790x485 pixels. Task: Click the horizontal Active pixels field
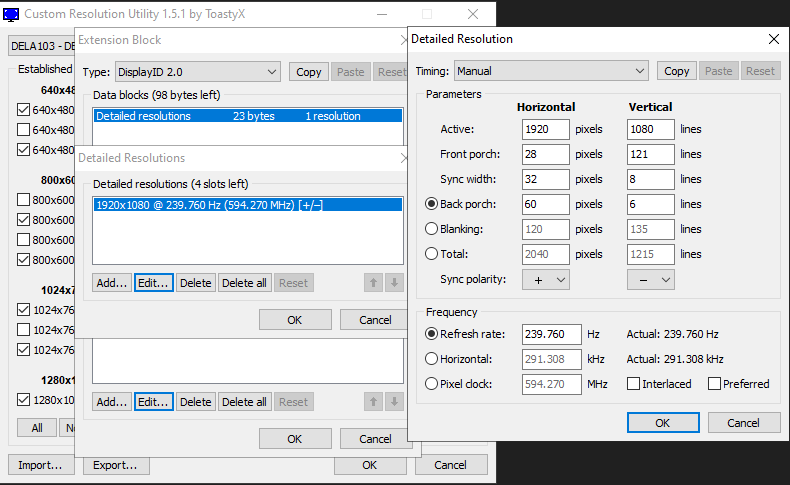(x=546, y=129)
